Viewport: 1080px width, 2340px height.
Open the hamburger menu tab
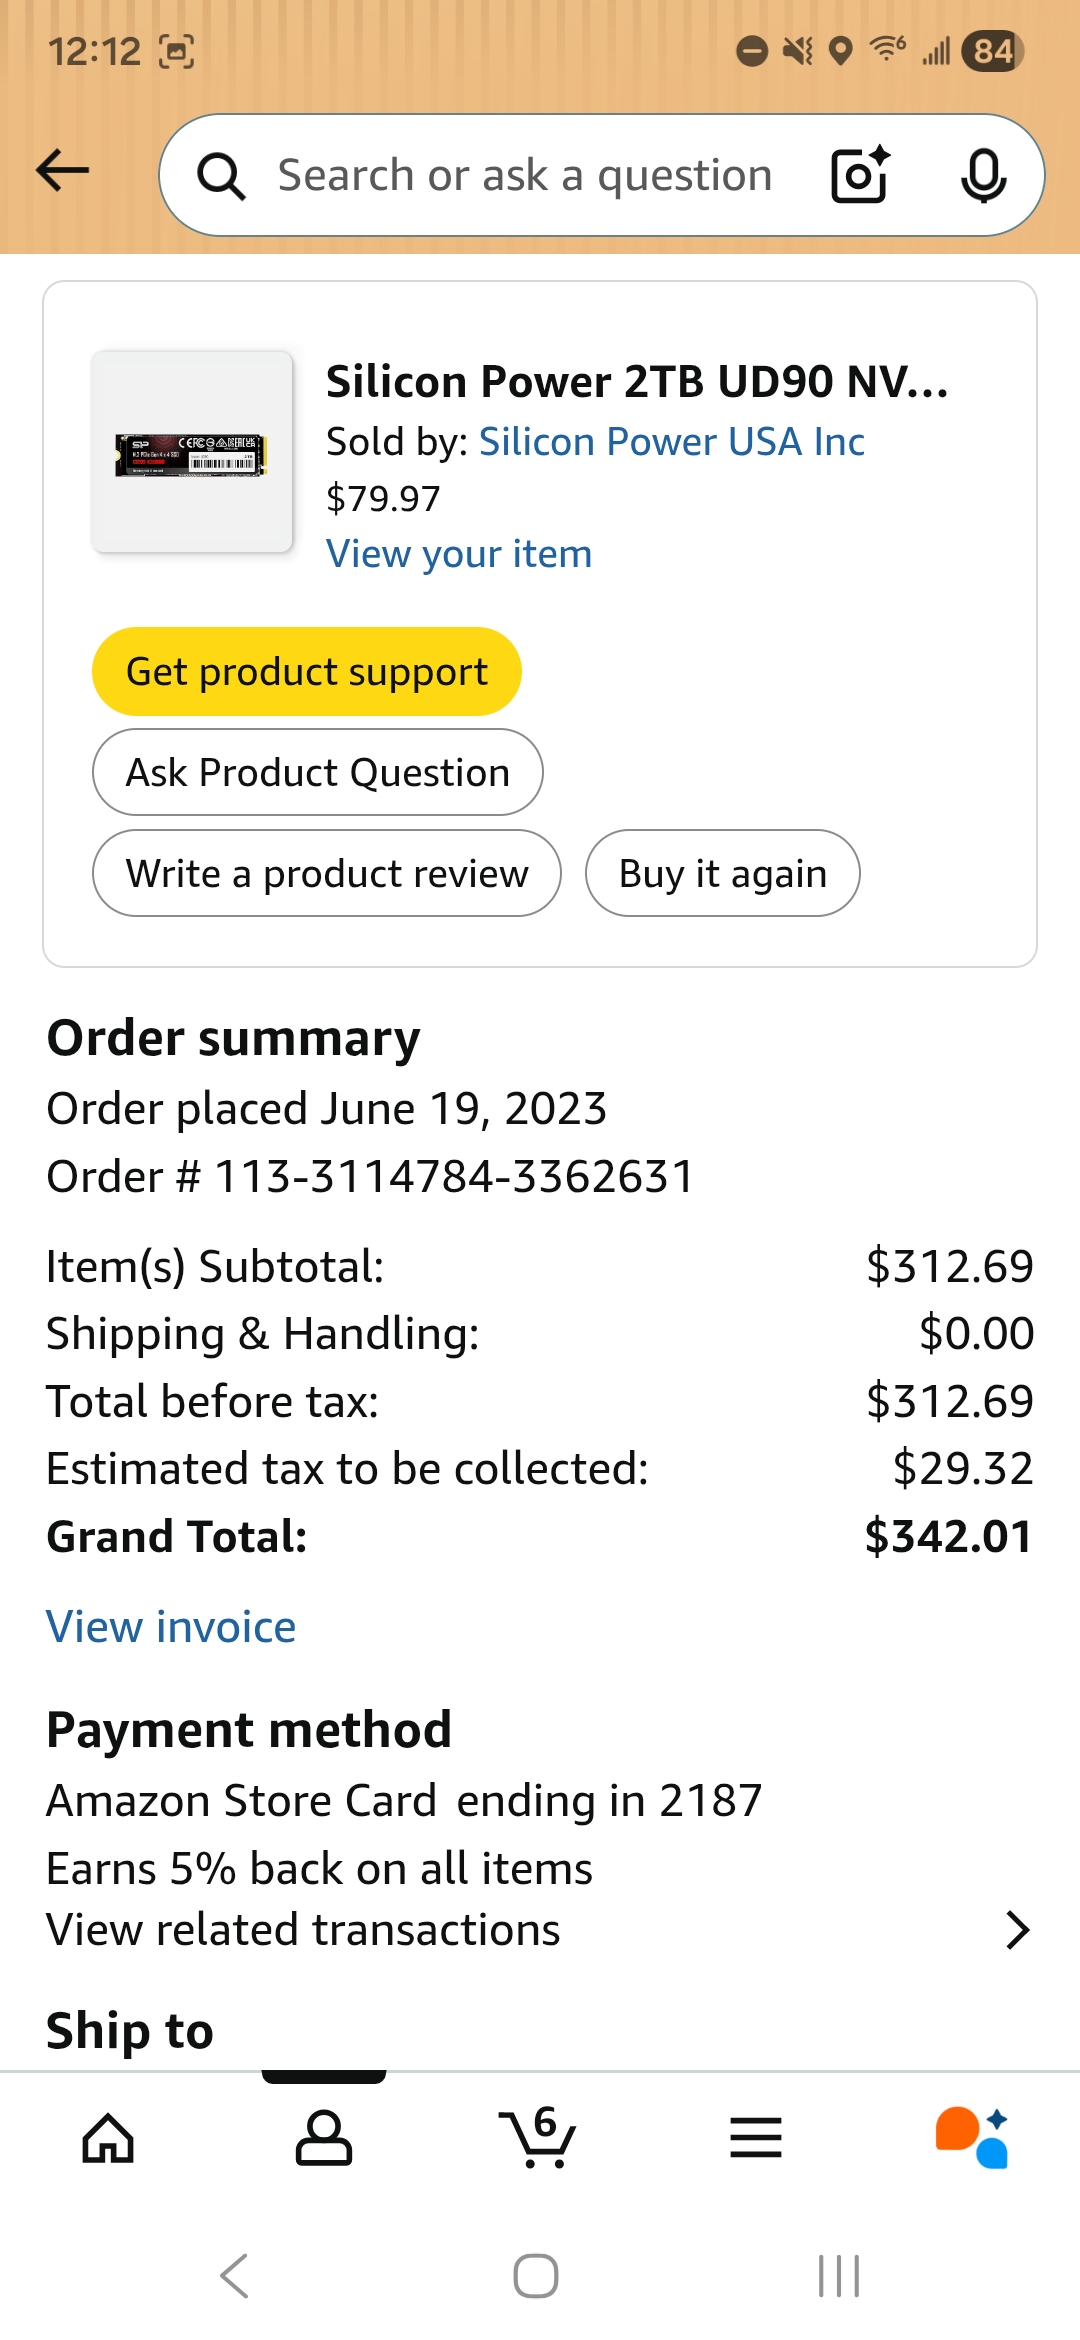click(x=756, y=2138)
